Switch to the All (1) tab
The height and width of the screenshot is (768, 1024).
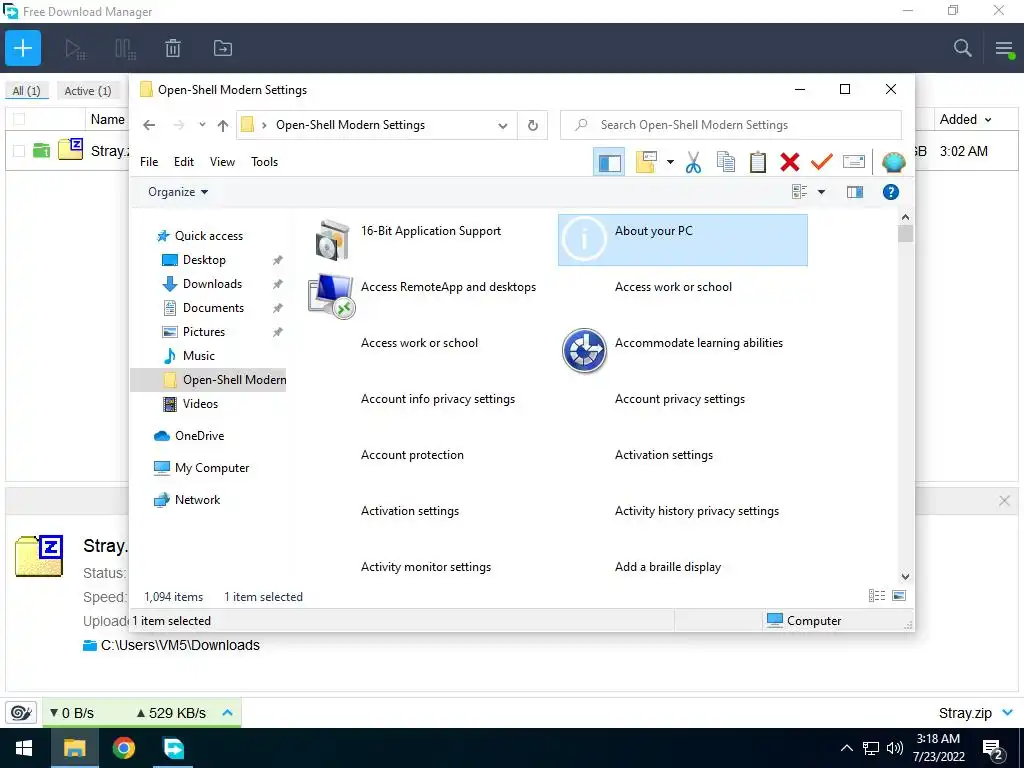point(27,91)
